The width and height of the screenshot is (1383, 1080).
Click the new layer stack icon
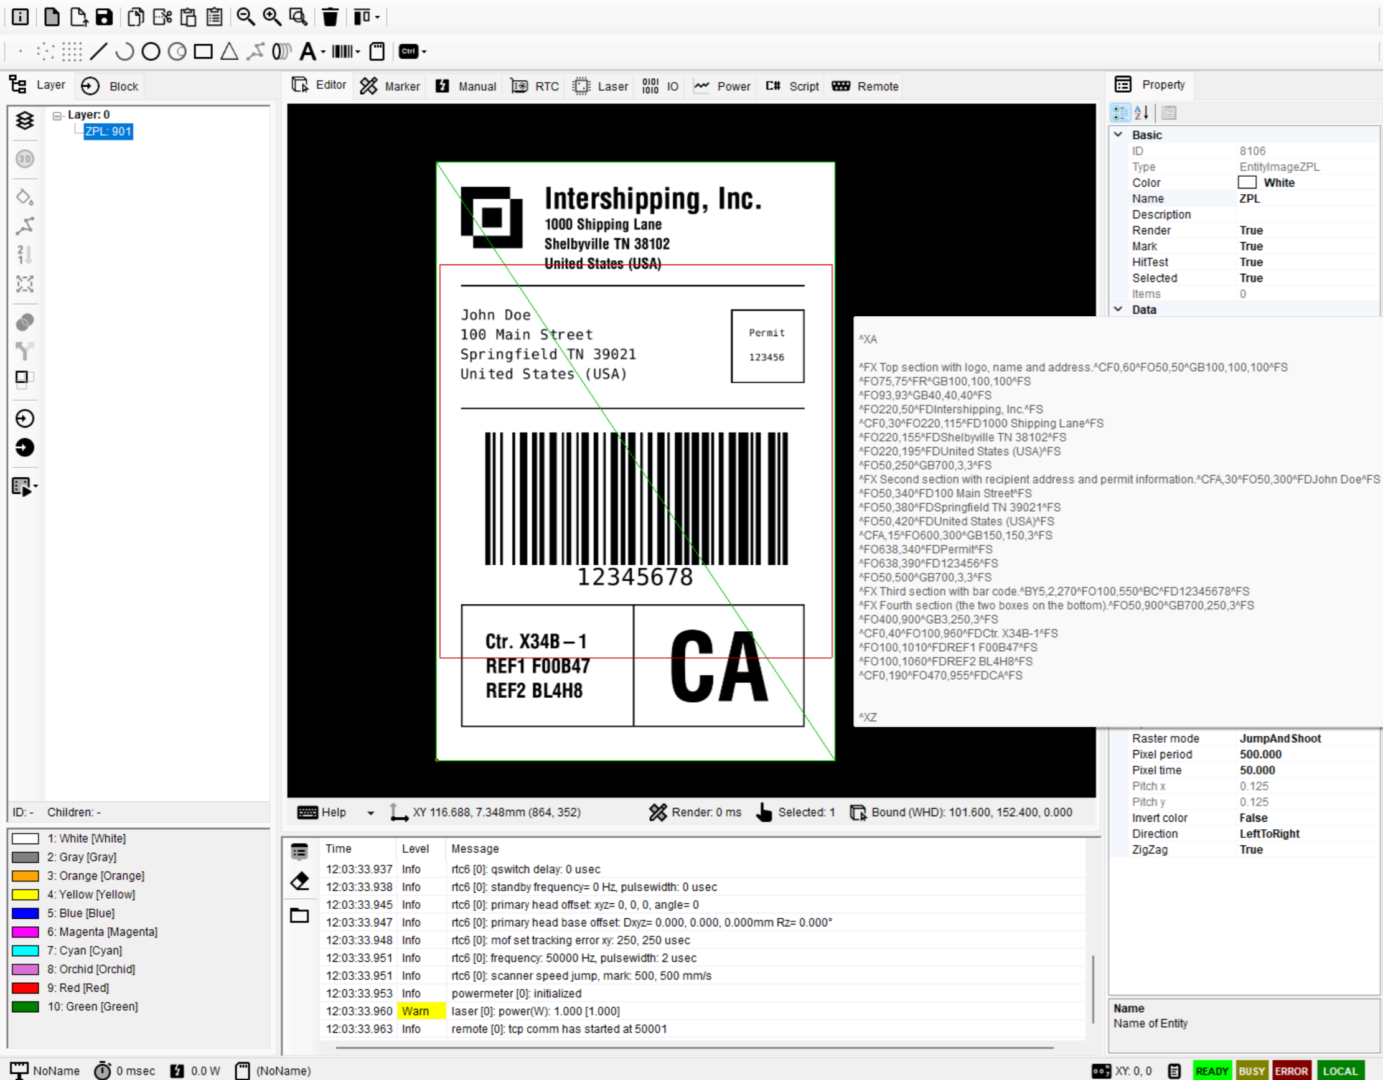25,121
